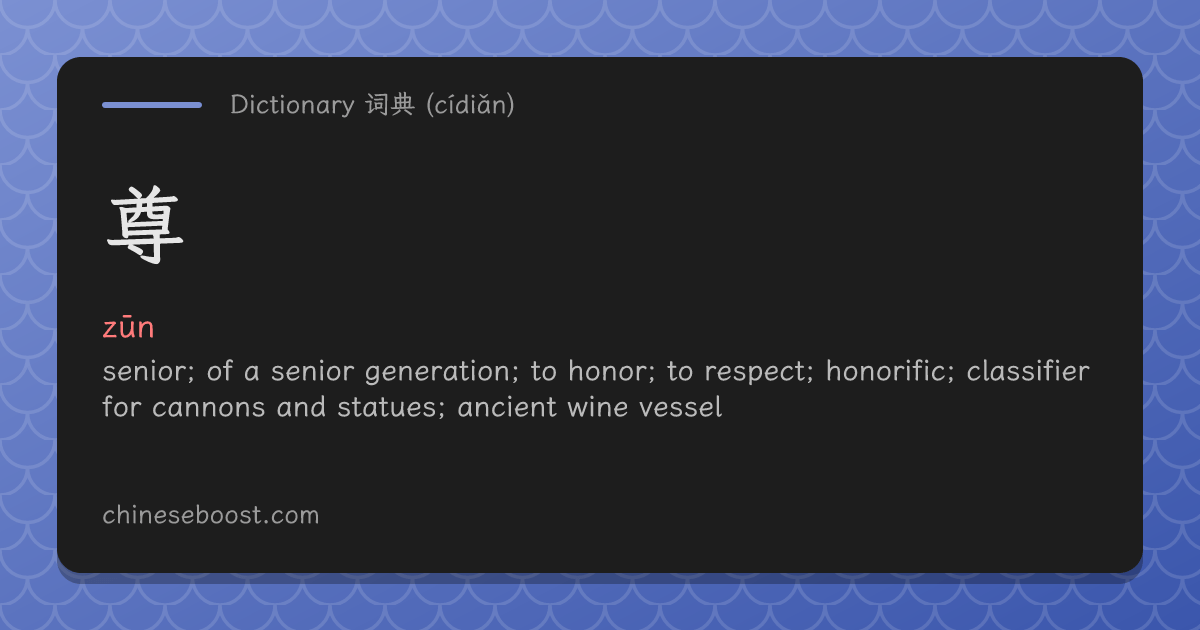
Task: Click the word senior at definition start
Action: coord(148,371)
